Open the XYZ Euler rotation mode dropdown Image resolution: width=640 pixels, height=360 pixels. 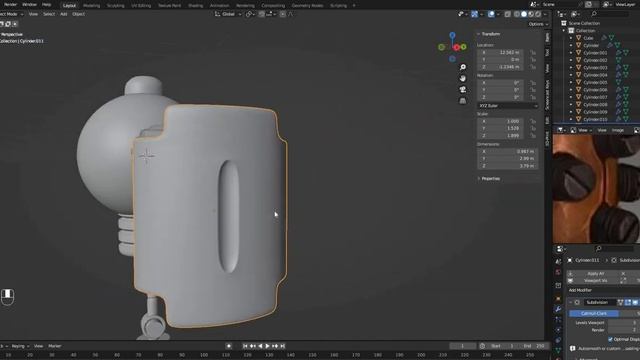pos(507,106)
